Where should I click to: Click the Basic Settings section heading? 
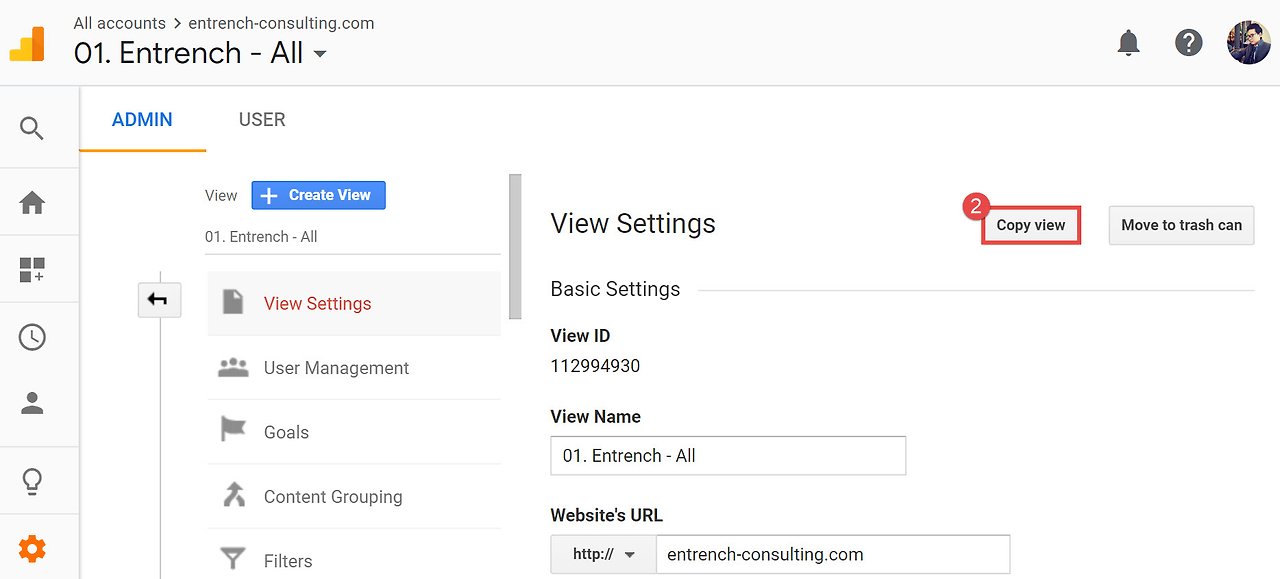(615, 289)
